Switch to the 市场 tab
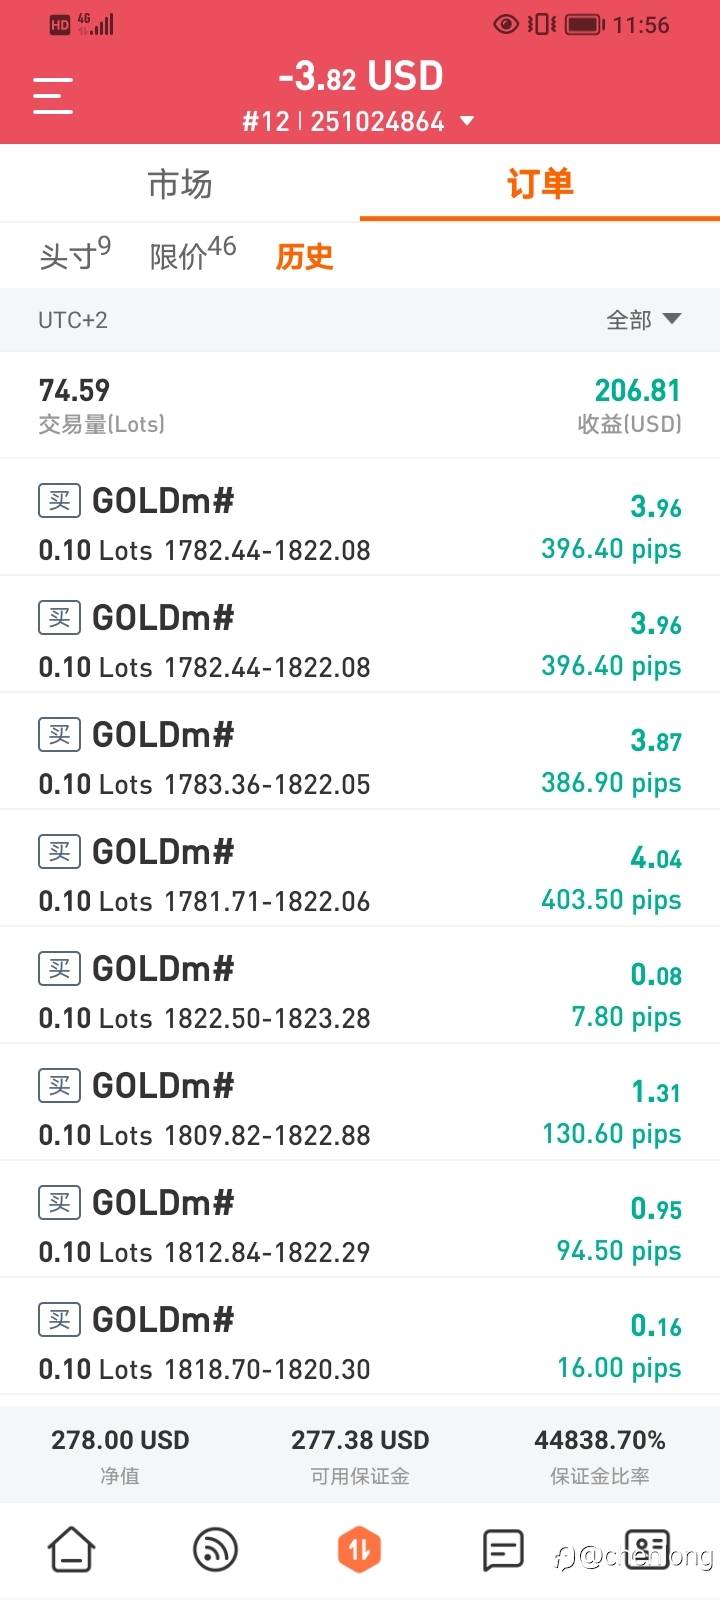The width and height of the screenshot is (720, 1600). pyautogui.click(x=180, y=184)
